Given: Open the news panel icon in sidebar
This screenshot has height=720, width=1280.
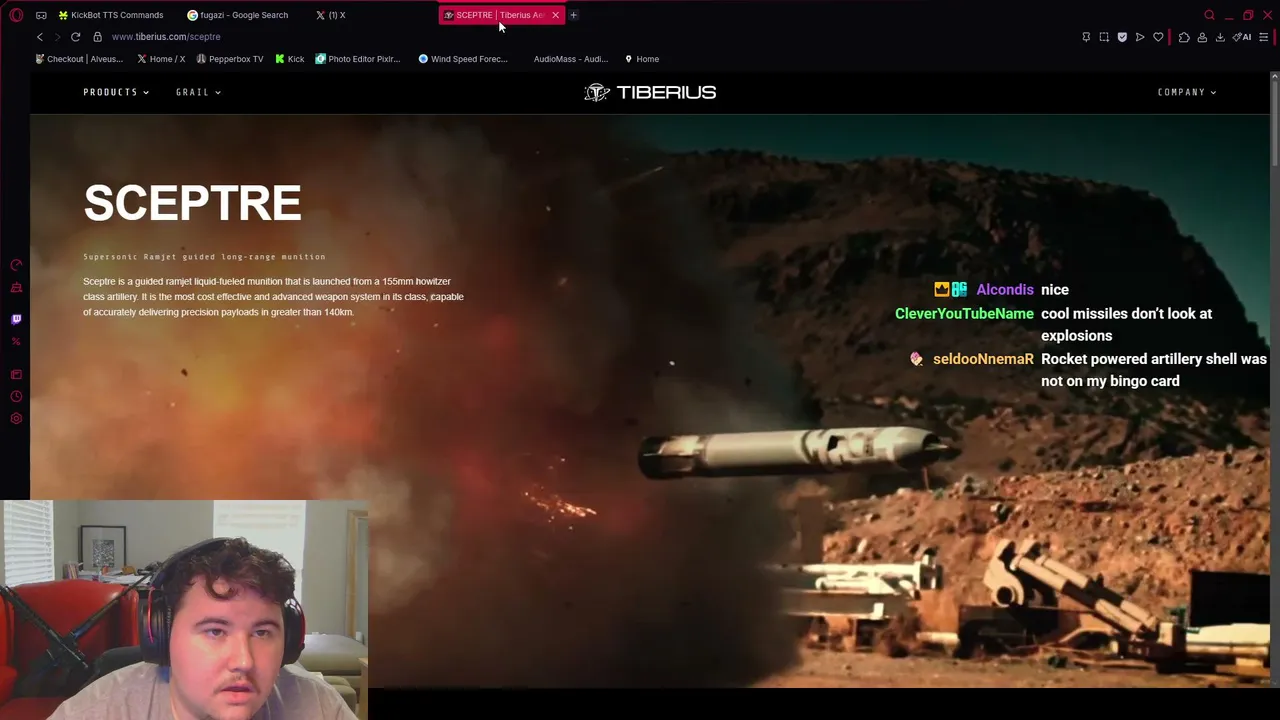Looking at the screenshot, I should 16,374.
